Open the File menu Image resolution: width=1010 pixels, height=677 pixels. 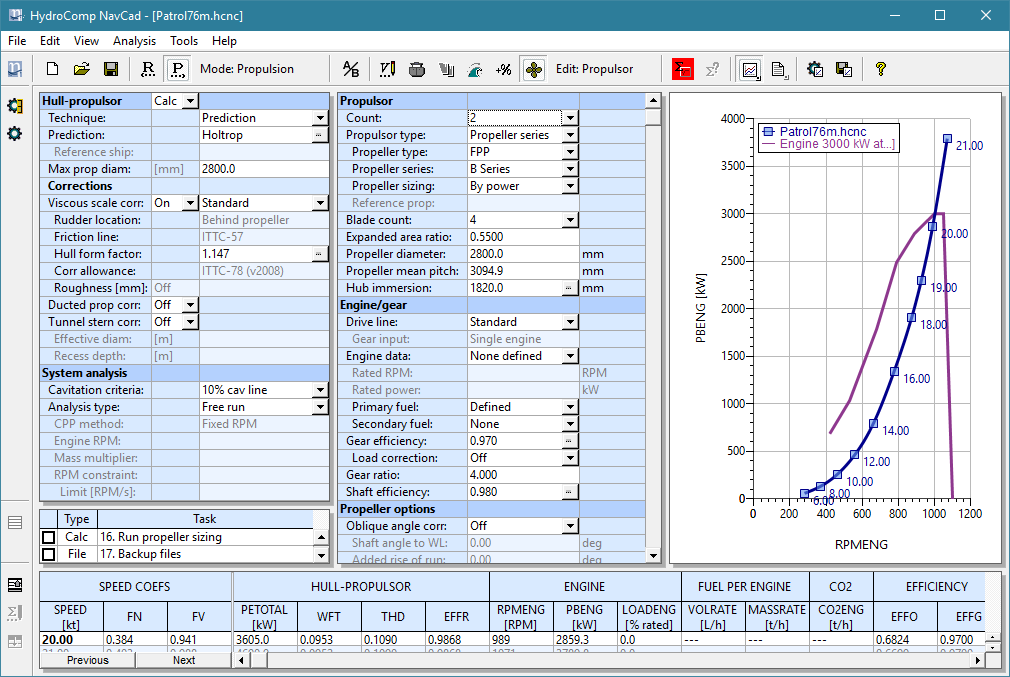[17, 41]
